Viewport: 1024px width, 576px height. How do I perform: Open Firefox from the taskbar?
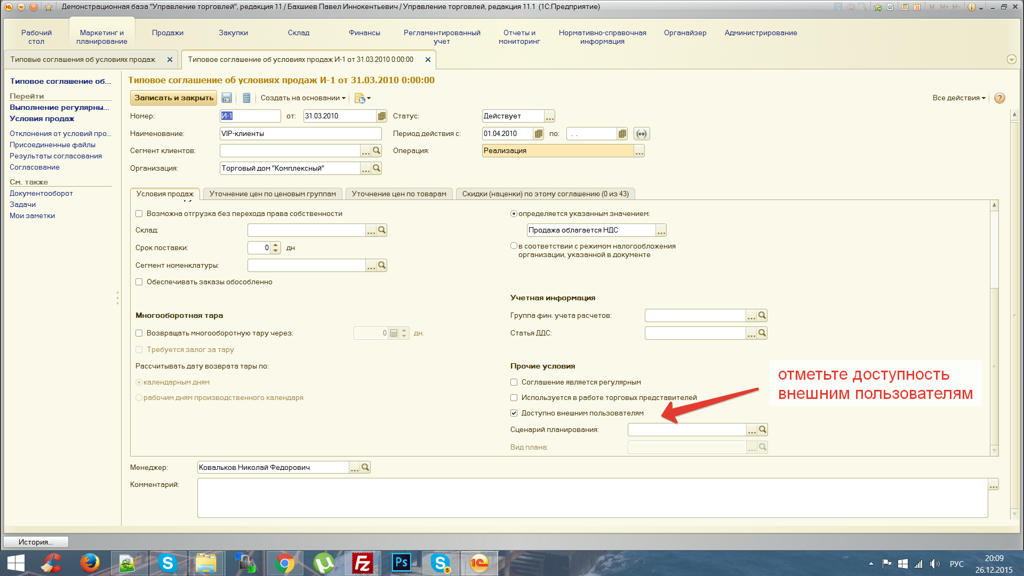coord(89,562)
